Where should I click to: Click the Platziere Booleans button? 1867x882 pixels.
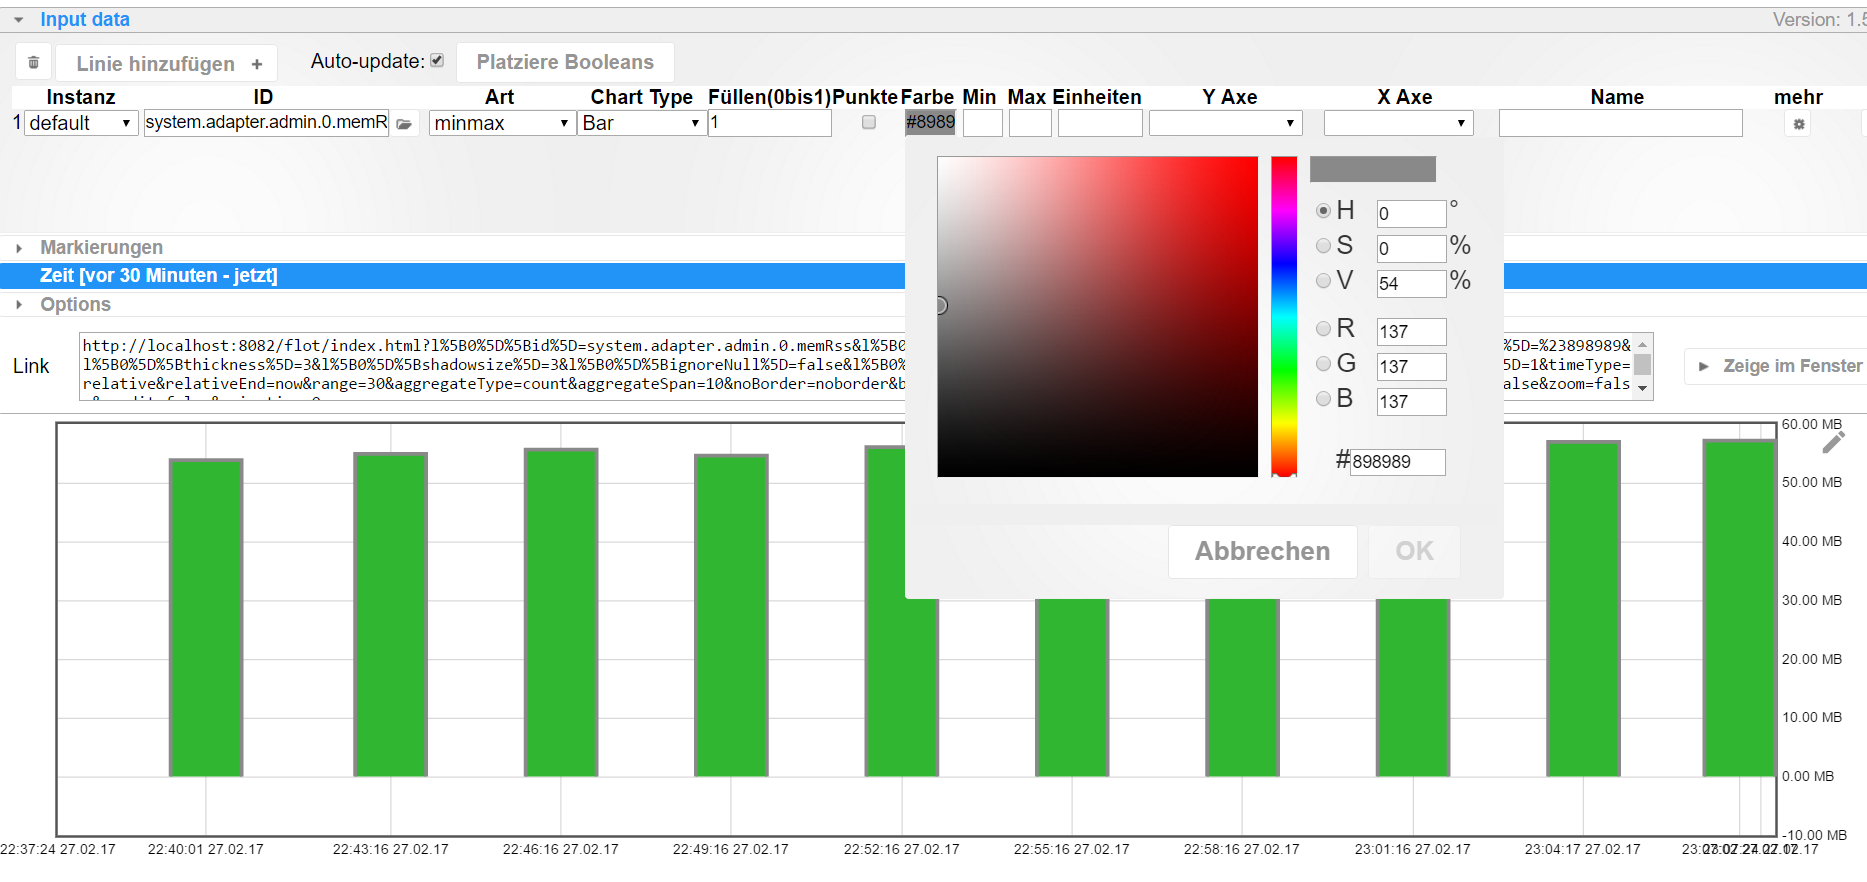tap(565, 62)
